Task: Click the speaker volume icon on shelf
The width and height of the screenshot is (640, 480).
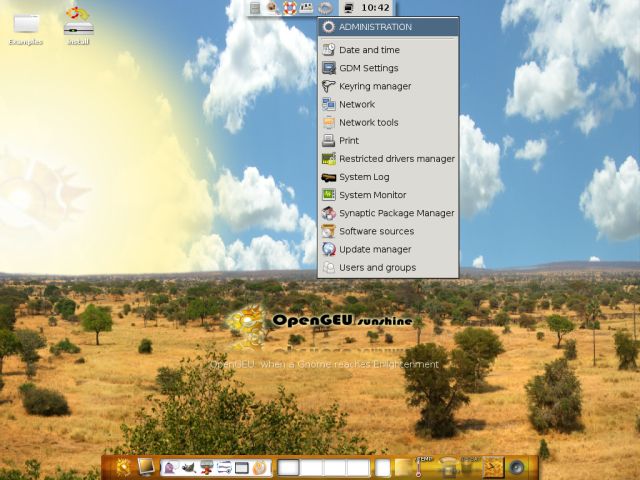Action: pos(516,467)
